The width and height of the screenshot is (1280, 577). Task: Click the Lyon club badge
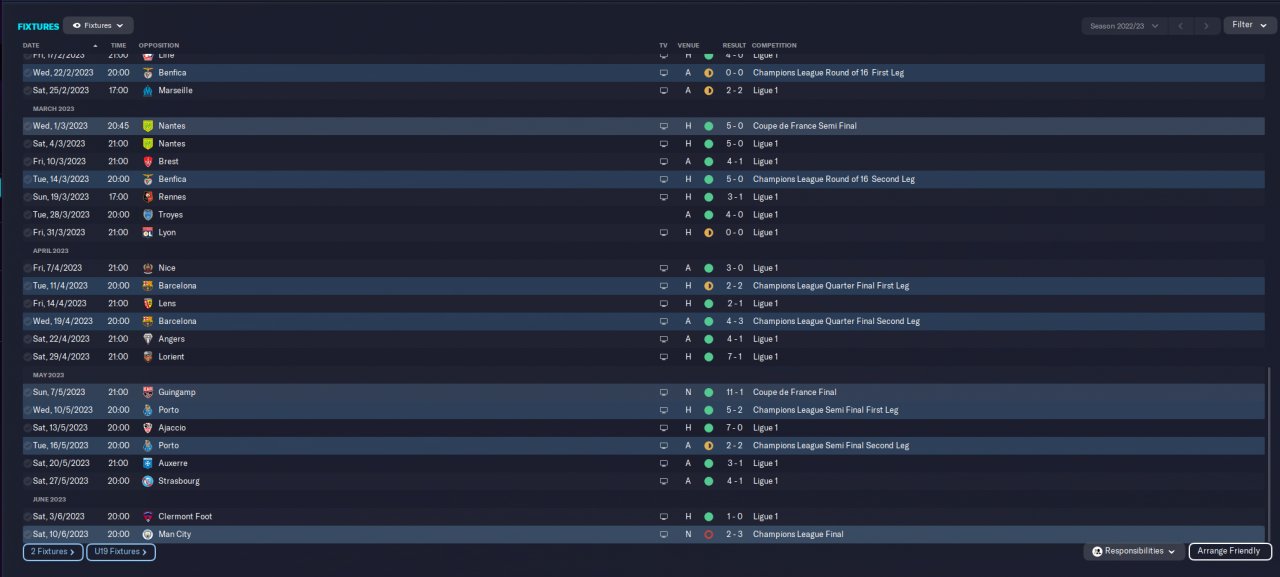click(148, 233)
